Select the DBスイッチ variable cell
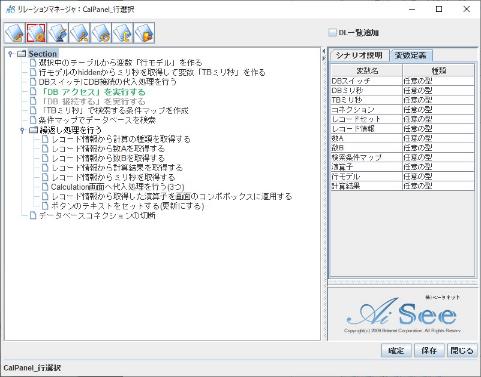 pyautogui.click(x=367, y=81)
